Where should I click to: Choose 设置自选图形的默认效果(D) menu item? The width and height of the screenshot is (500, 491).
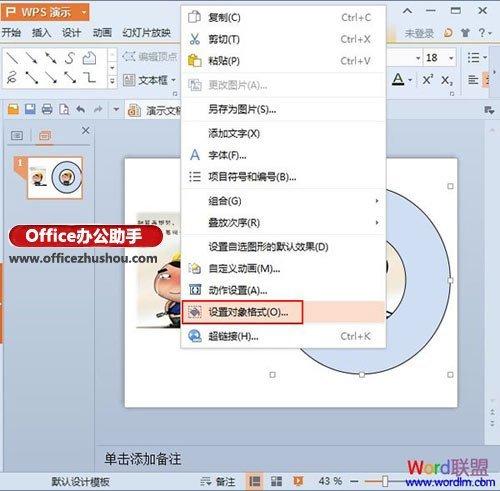point(284,247)
